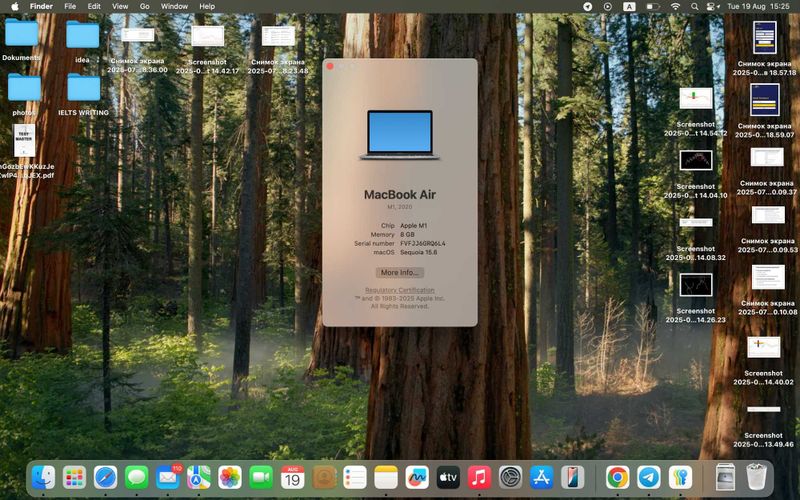800x500 pixels.
Task: Select the IELTS WRITING folder
Action: tap(83, 94)
